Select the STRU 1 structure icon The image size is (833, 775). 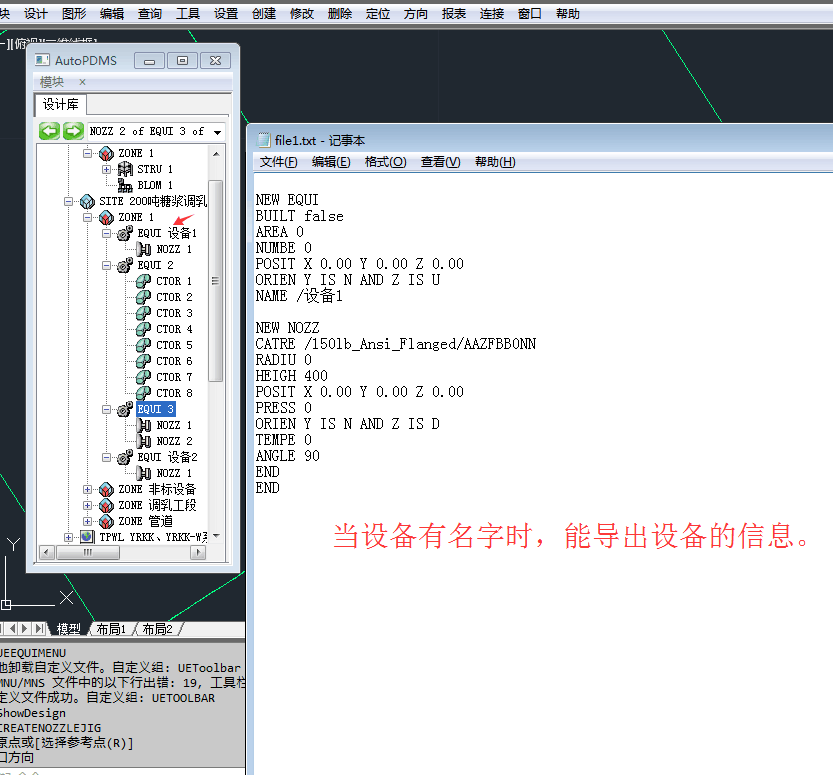click(125, 169)
